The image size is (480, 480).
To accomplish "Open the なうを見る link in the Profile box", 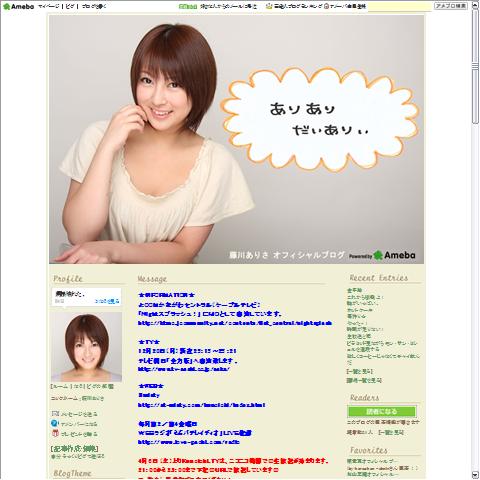I will 107,301.
